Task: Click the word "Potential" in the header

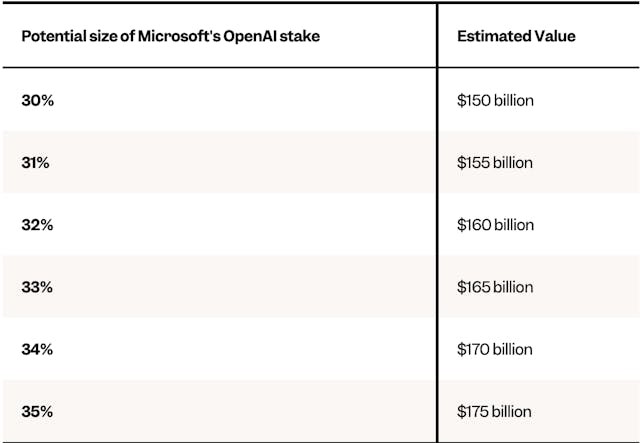Action: pos(51,37)
